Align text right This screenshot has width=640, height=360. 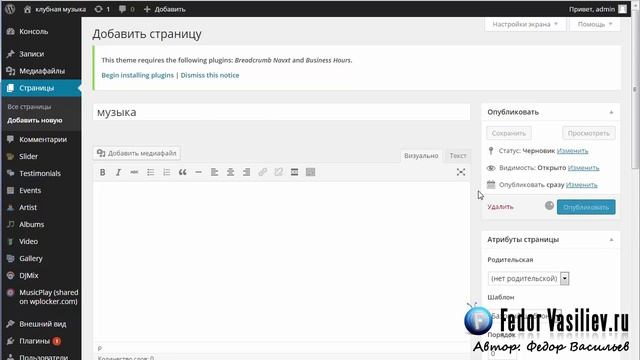[247, 172]
